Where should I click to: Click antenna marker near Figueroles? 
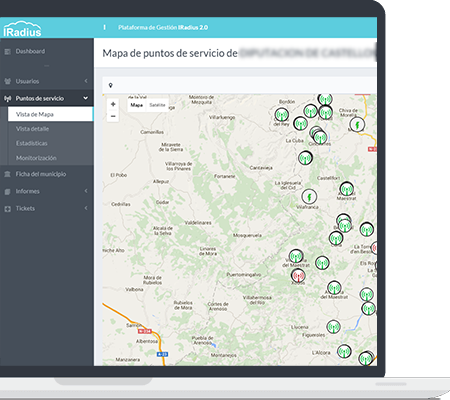(333, 327)
